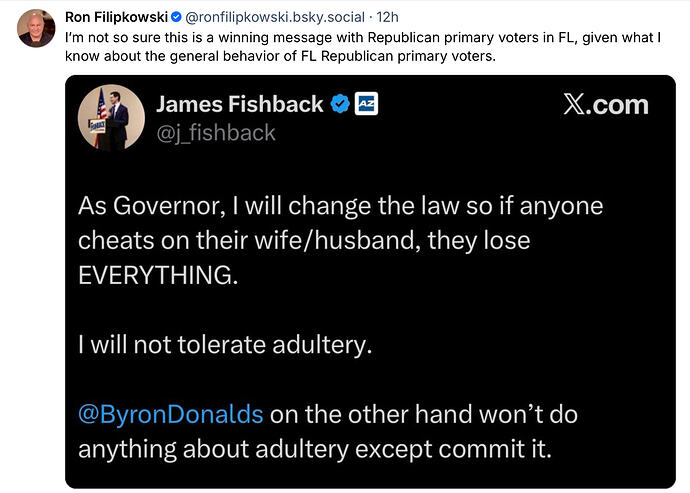
Task: Click James Fishback's podium avatar photo
Action: (111, 117)
